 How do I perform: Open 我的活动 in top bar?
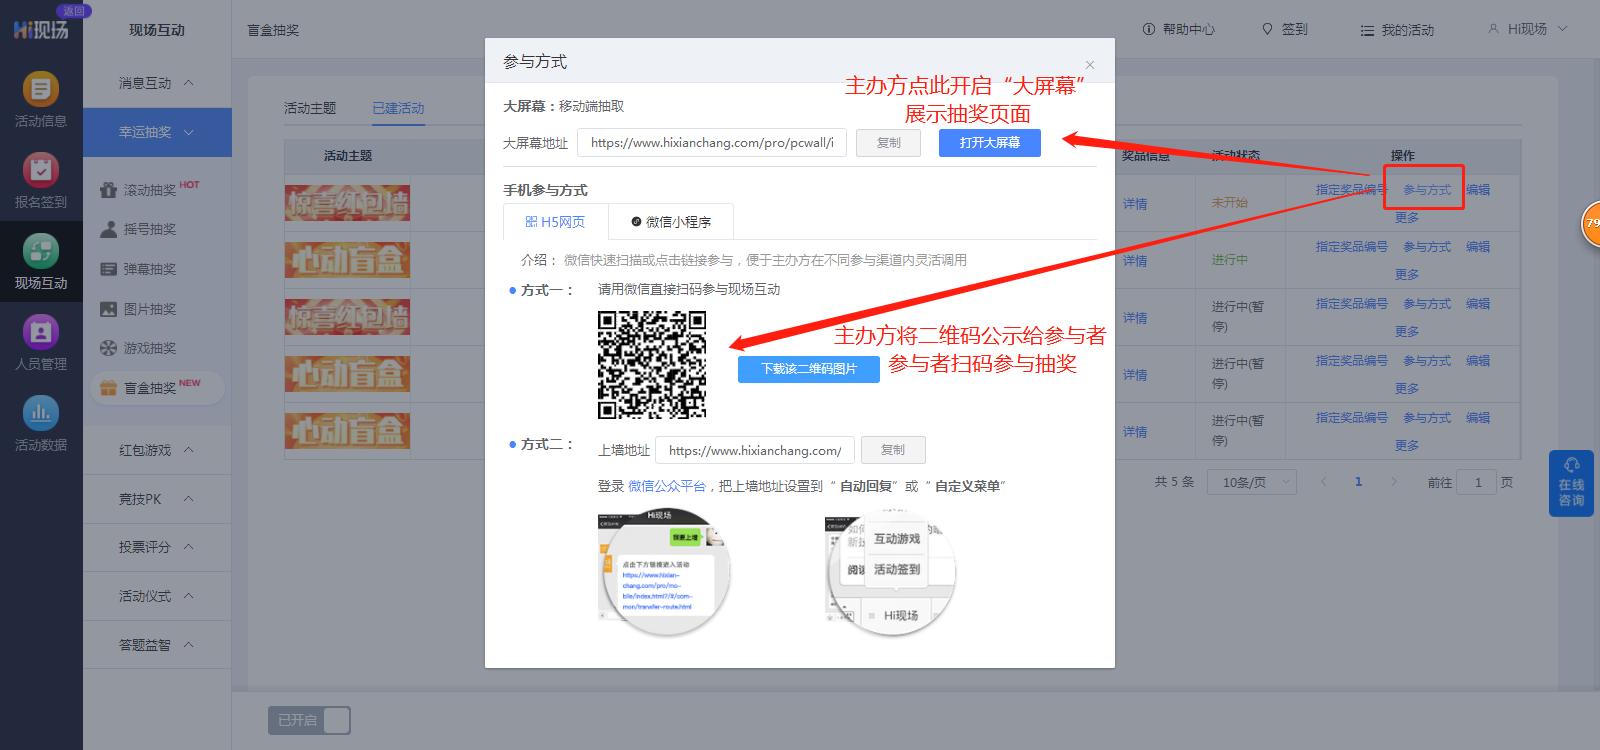[x=1397, y=30]
